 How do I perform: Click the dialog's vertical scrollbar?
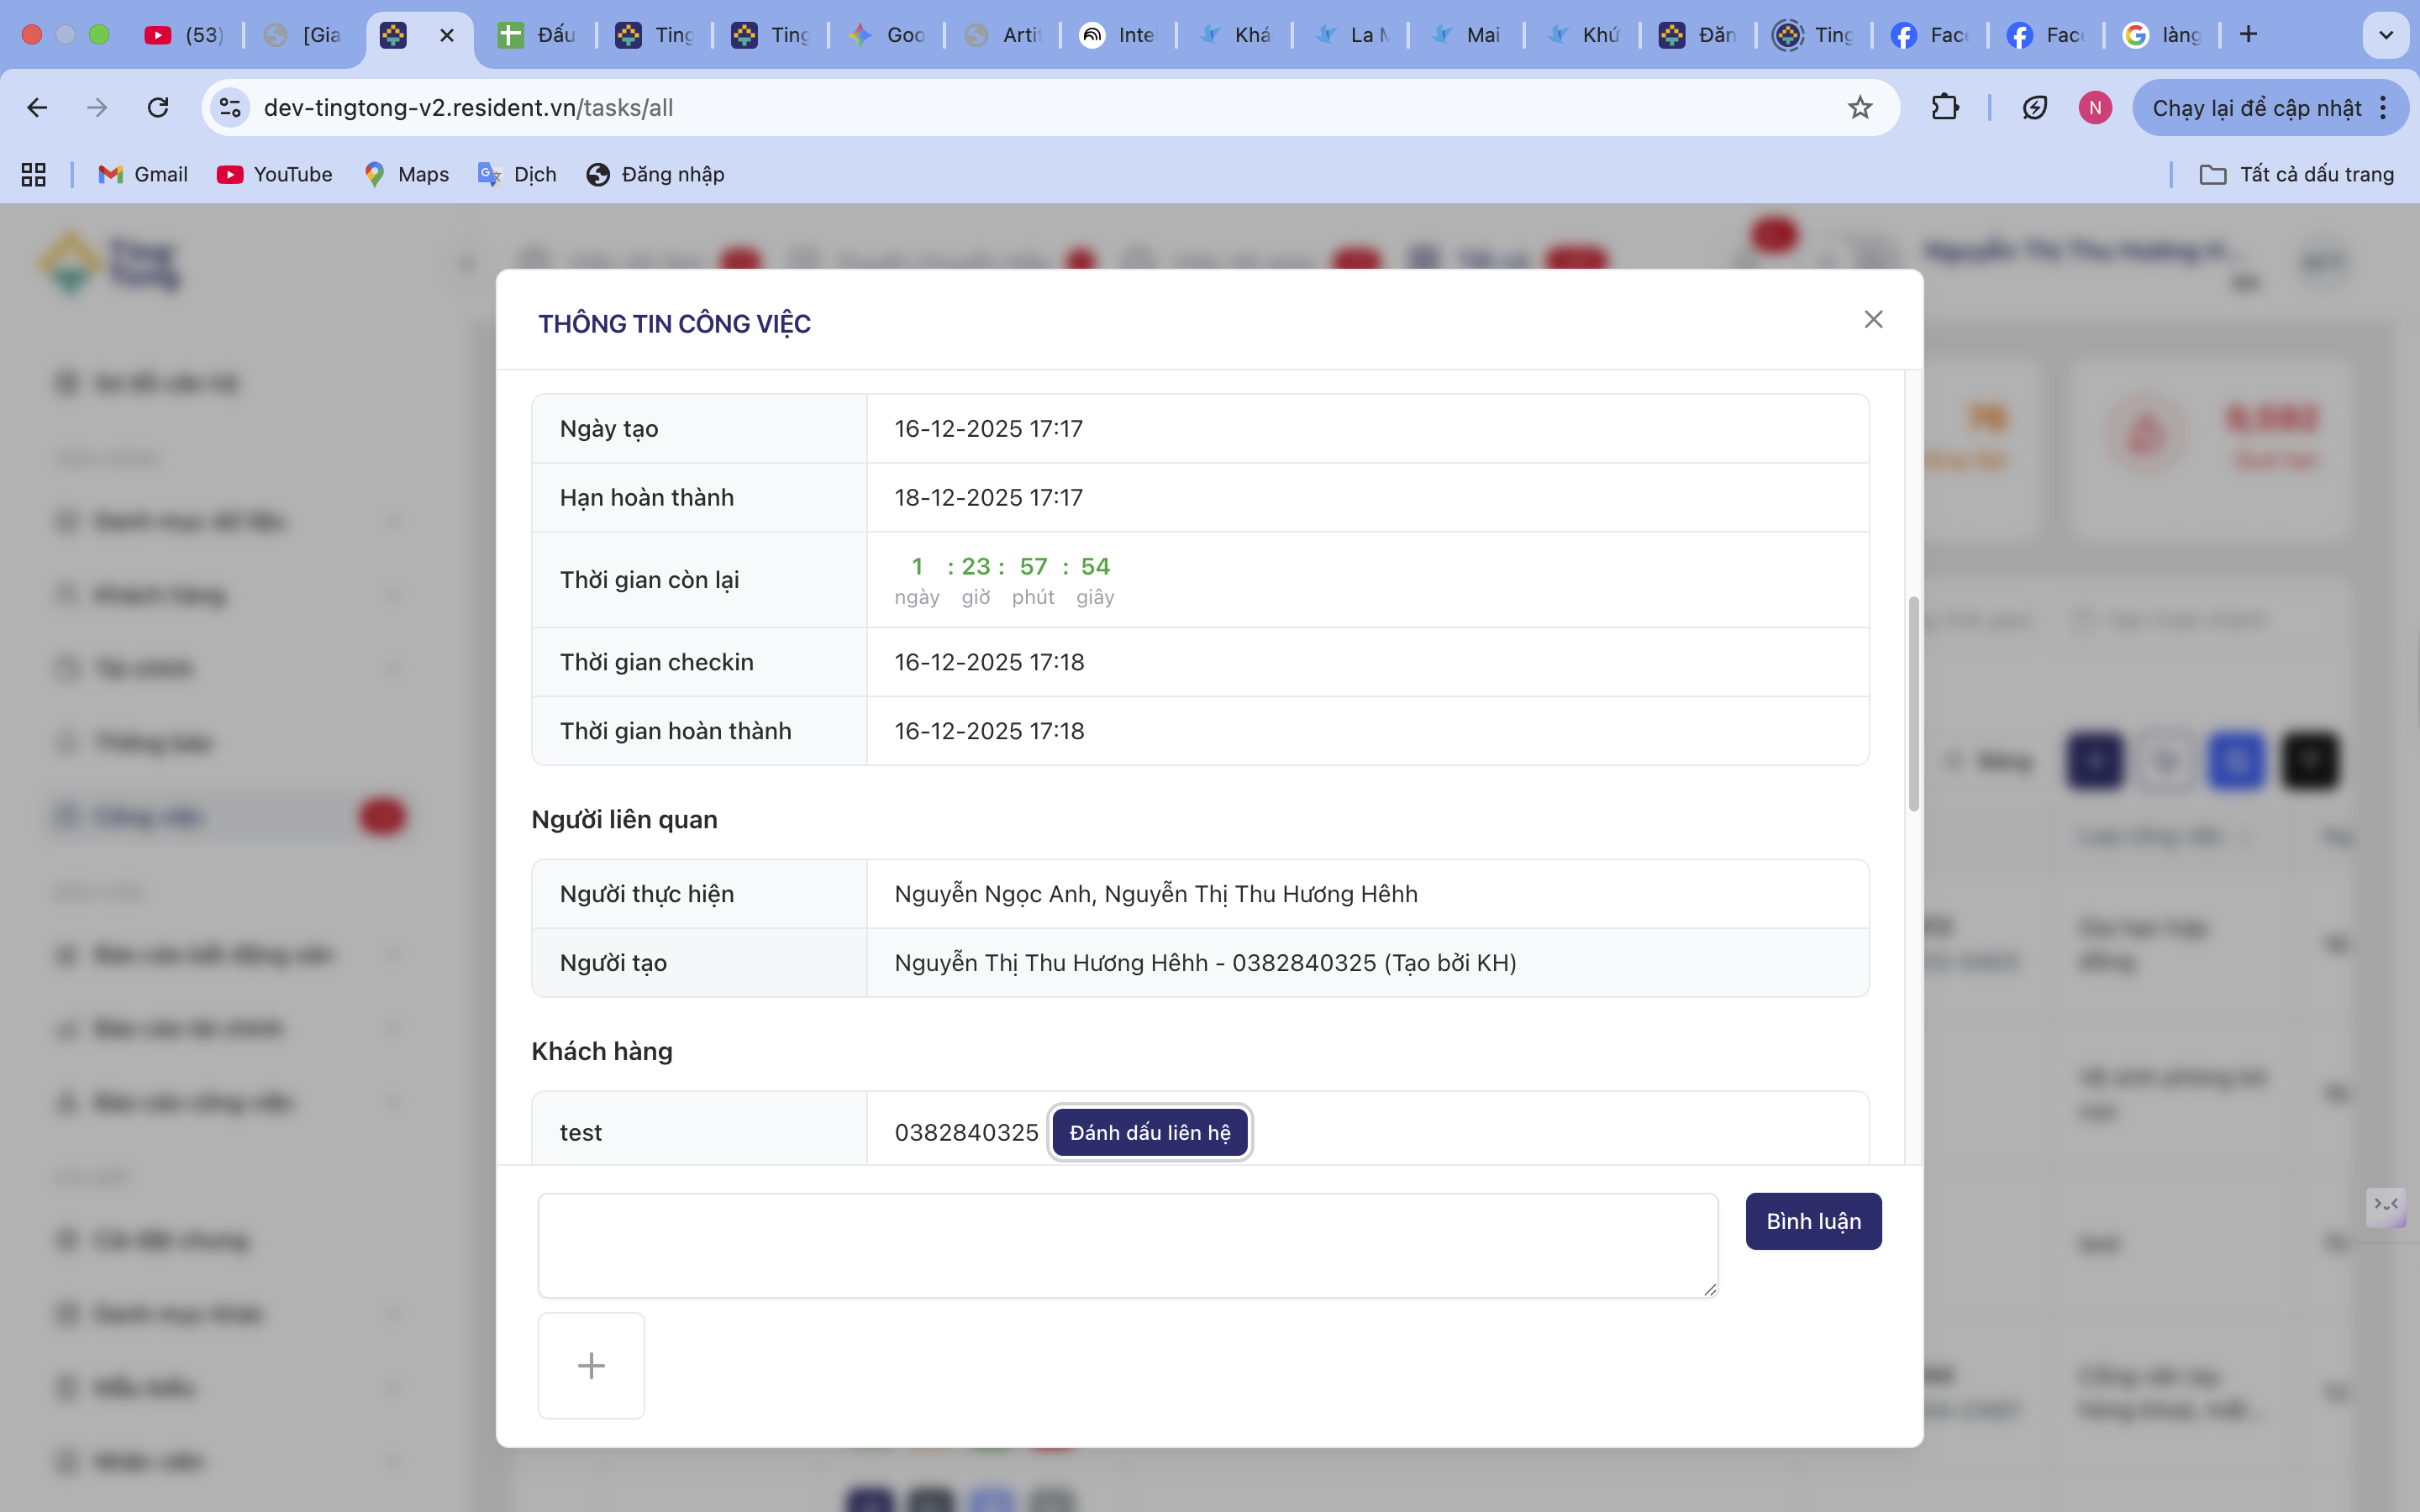(1913, 703)
